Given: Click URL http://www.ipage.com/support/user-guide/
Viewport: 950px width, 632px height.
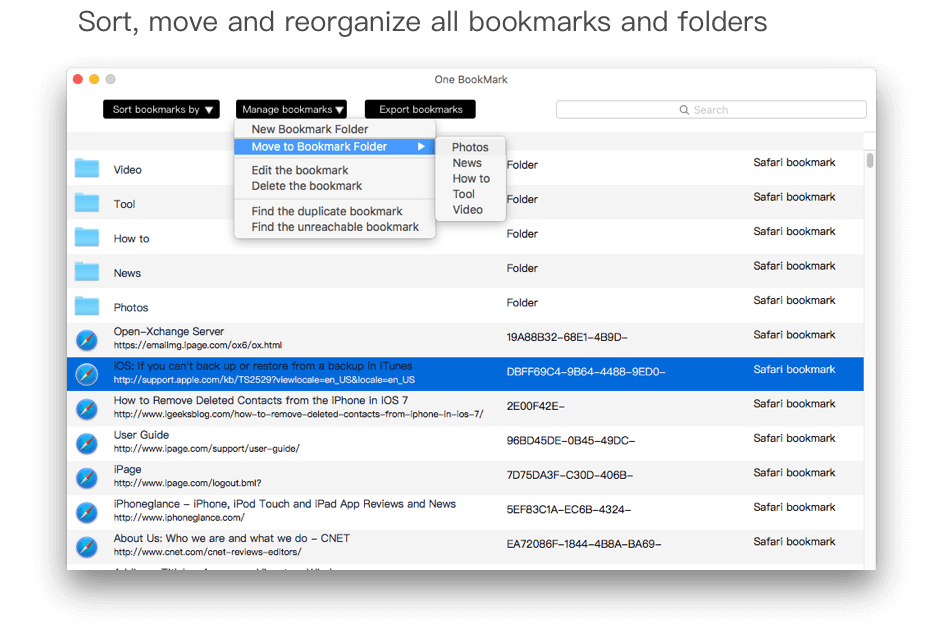Looking at the screenshot, I should pos(207,449).
